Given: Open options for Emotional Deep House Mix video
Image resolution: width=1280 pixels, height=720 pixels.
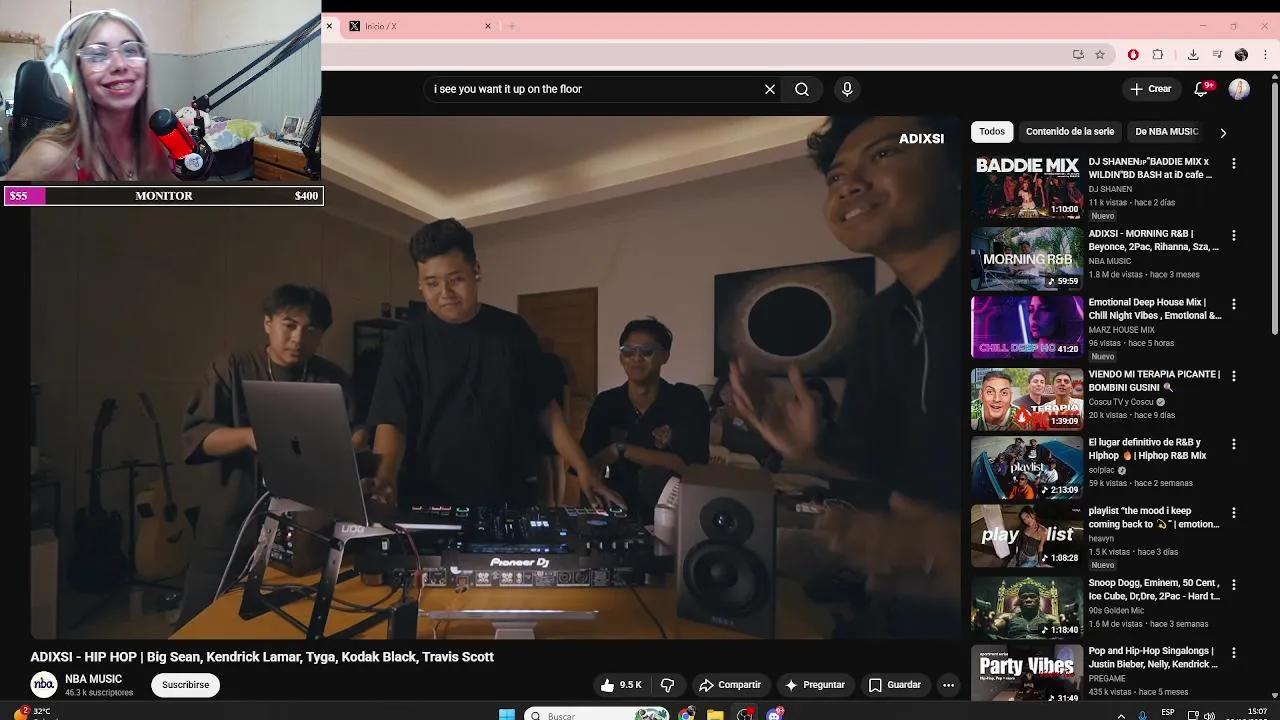Looking at the screenshot, I should [x=1233, y=303].
